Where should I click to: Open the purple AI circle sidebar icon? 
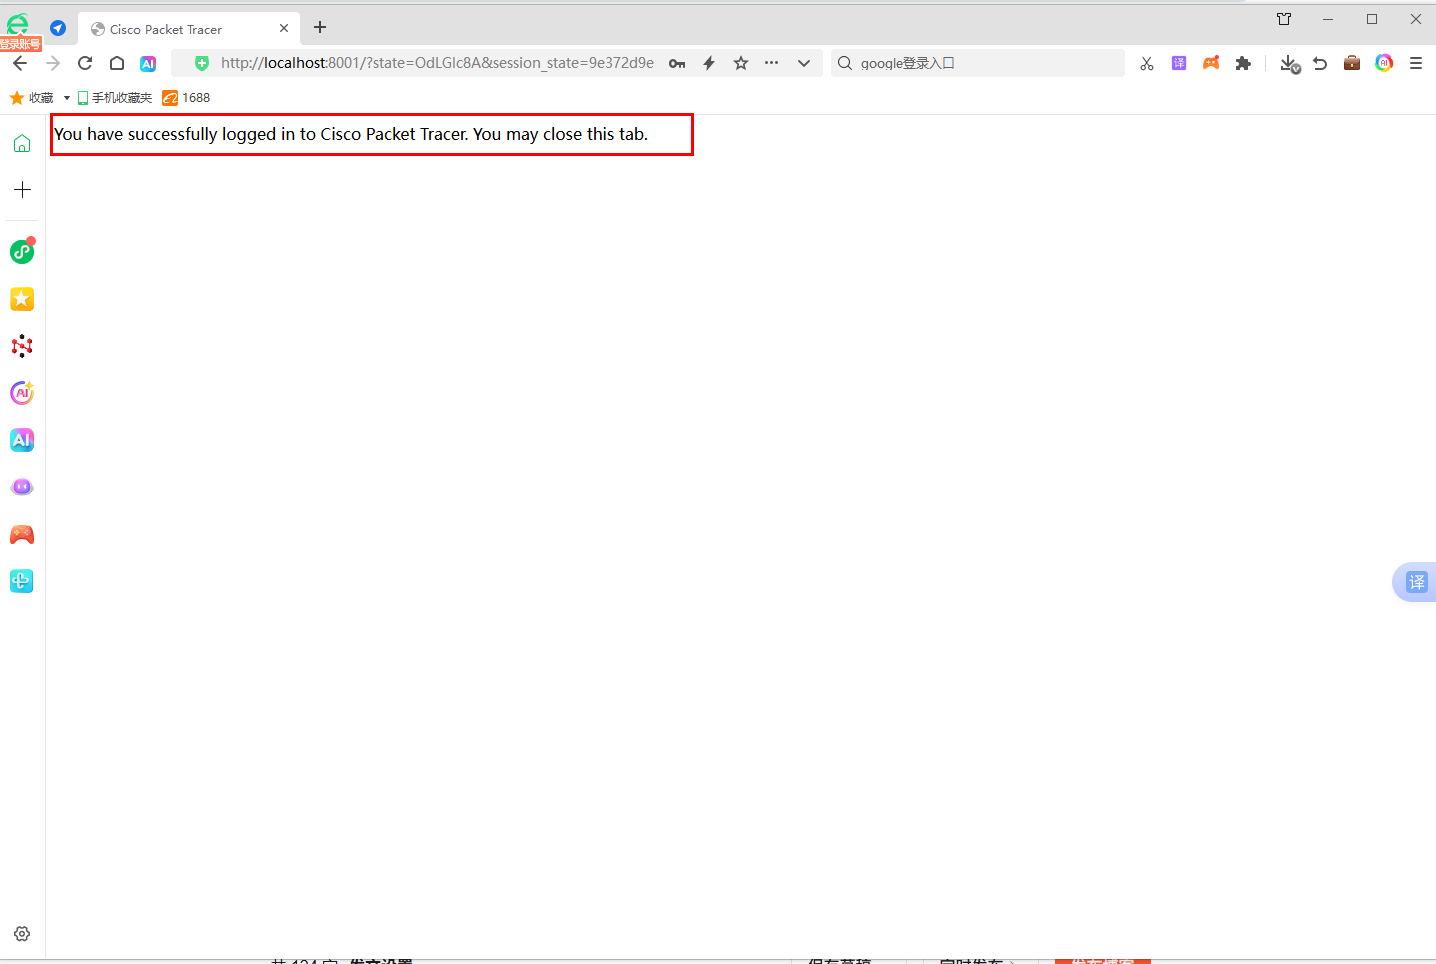click(22, 393)
